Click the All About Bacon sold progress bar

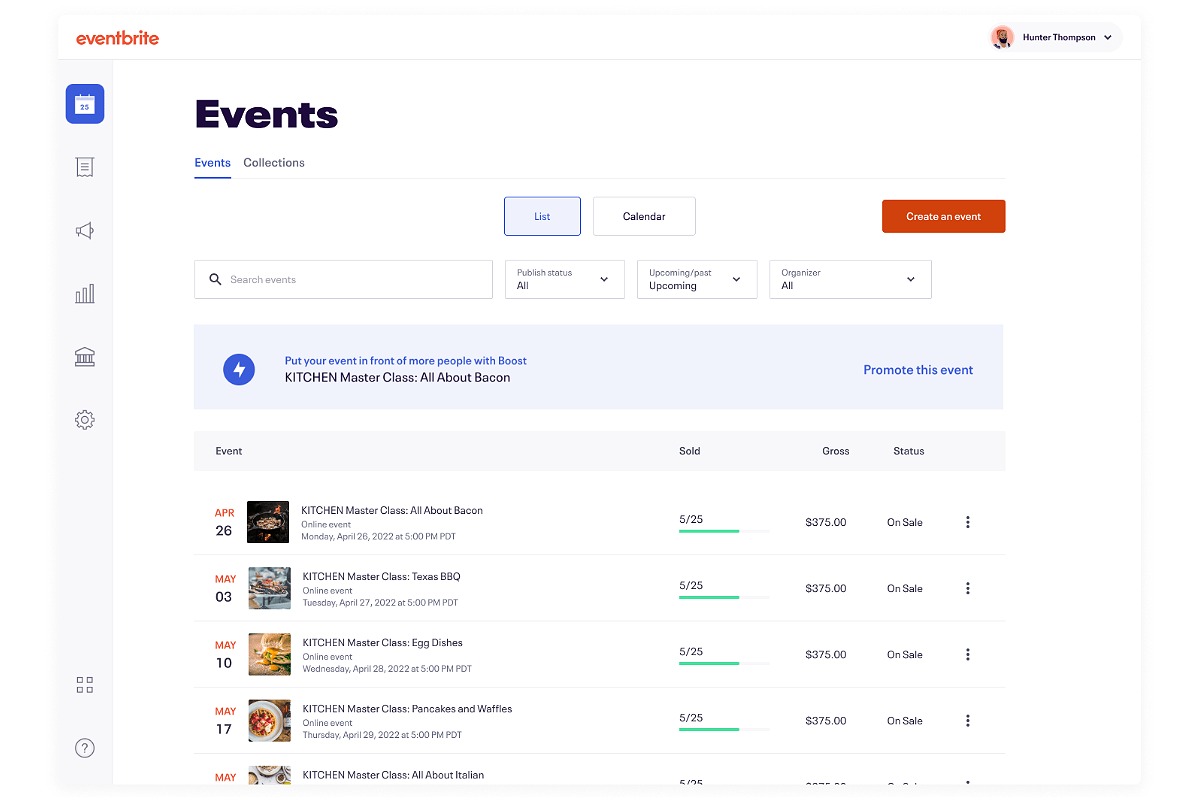pyautogui.click(x=724, y=531)
